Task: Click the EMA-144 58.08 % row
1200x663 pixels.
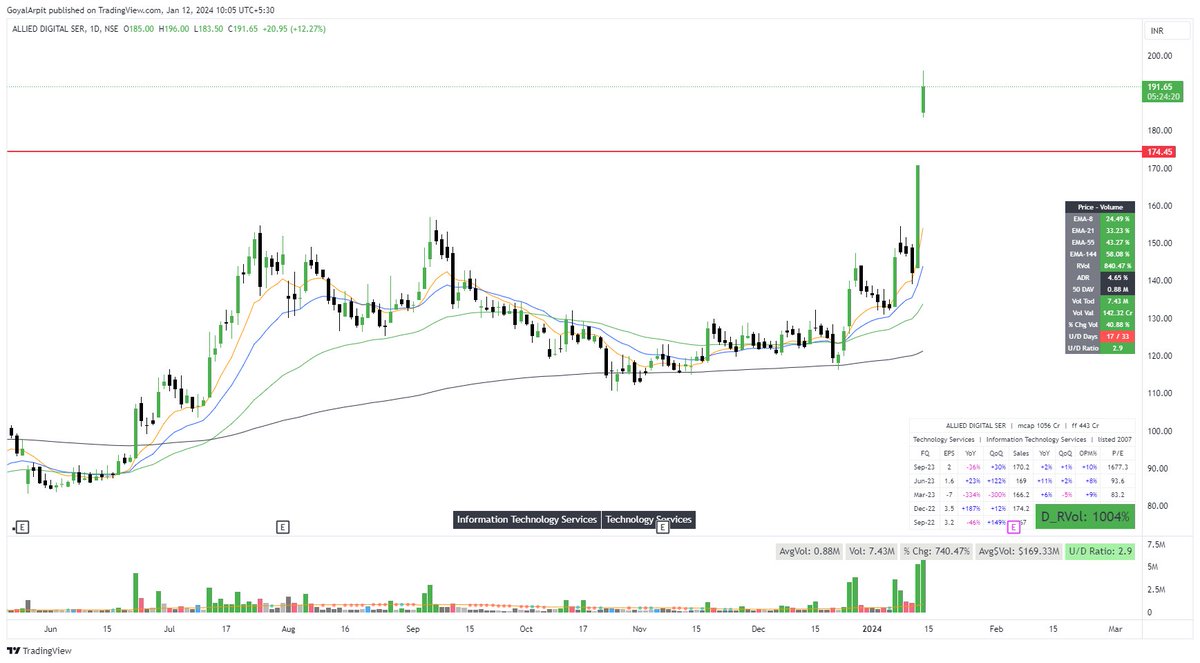Action: 1100,254
